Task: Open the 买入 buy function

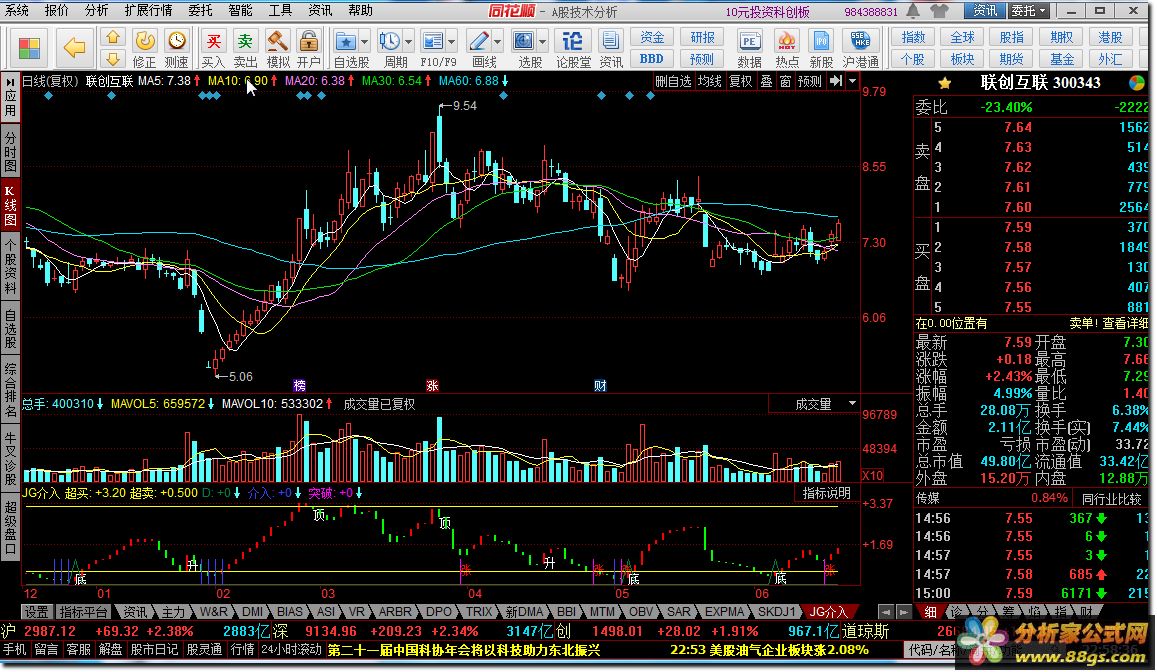Action: coord(213,49)
